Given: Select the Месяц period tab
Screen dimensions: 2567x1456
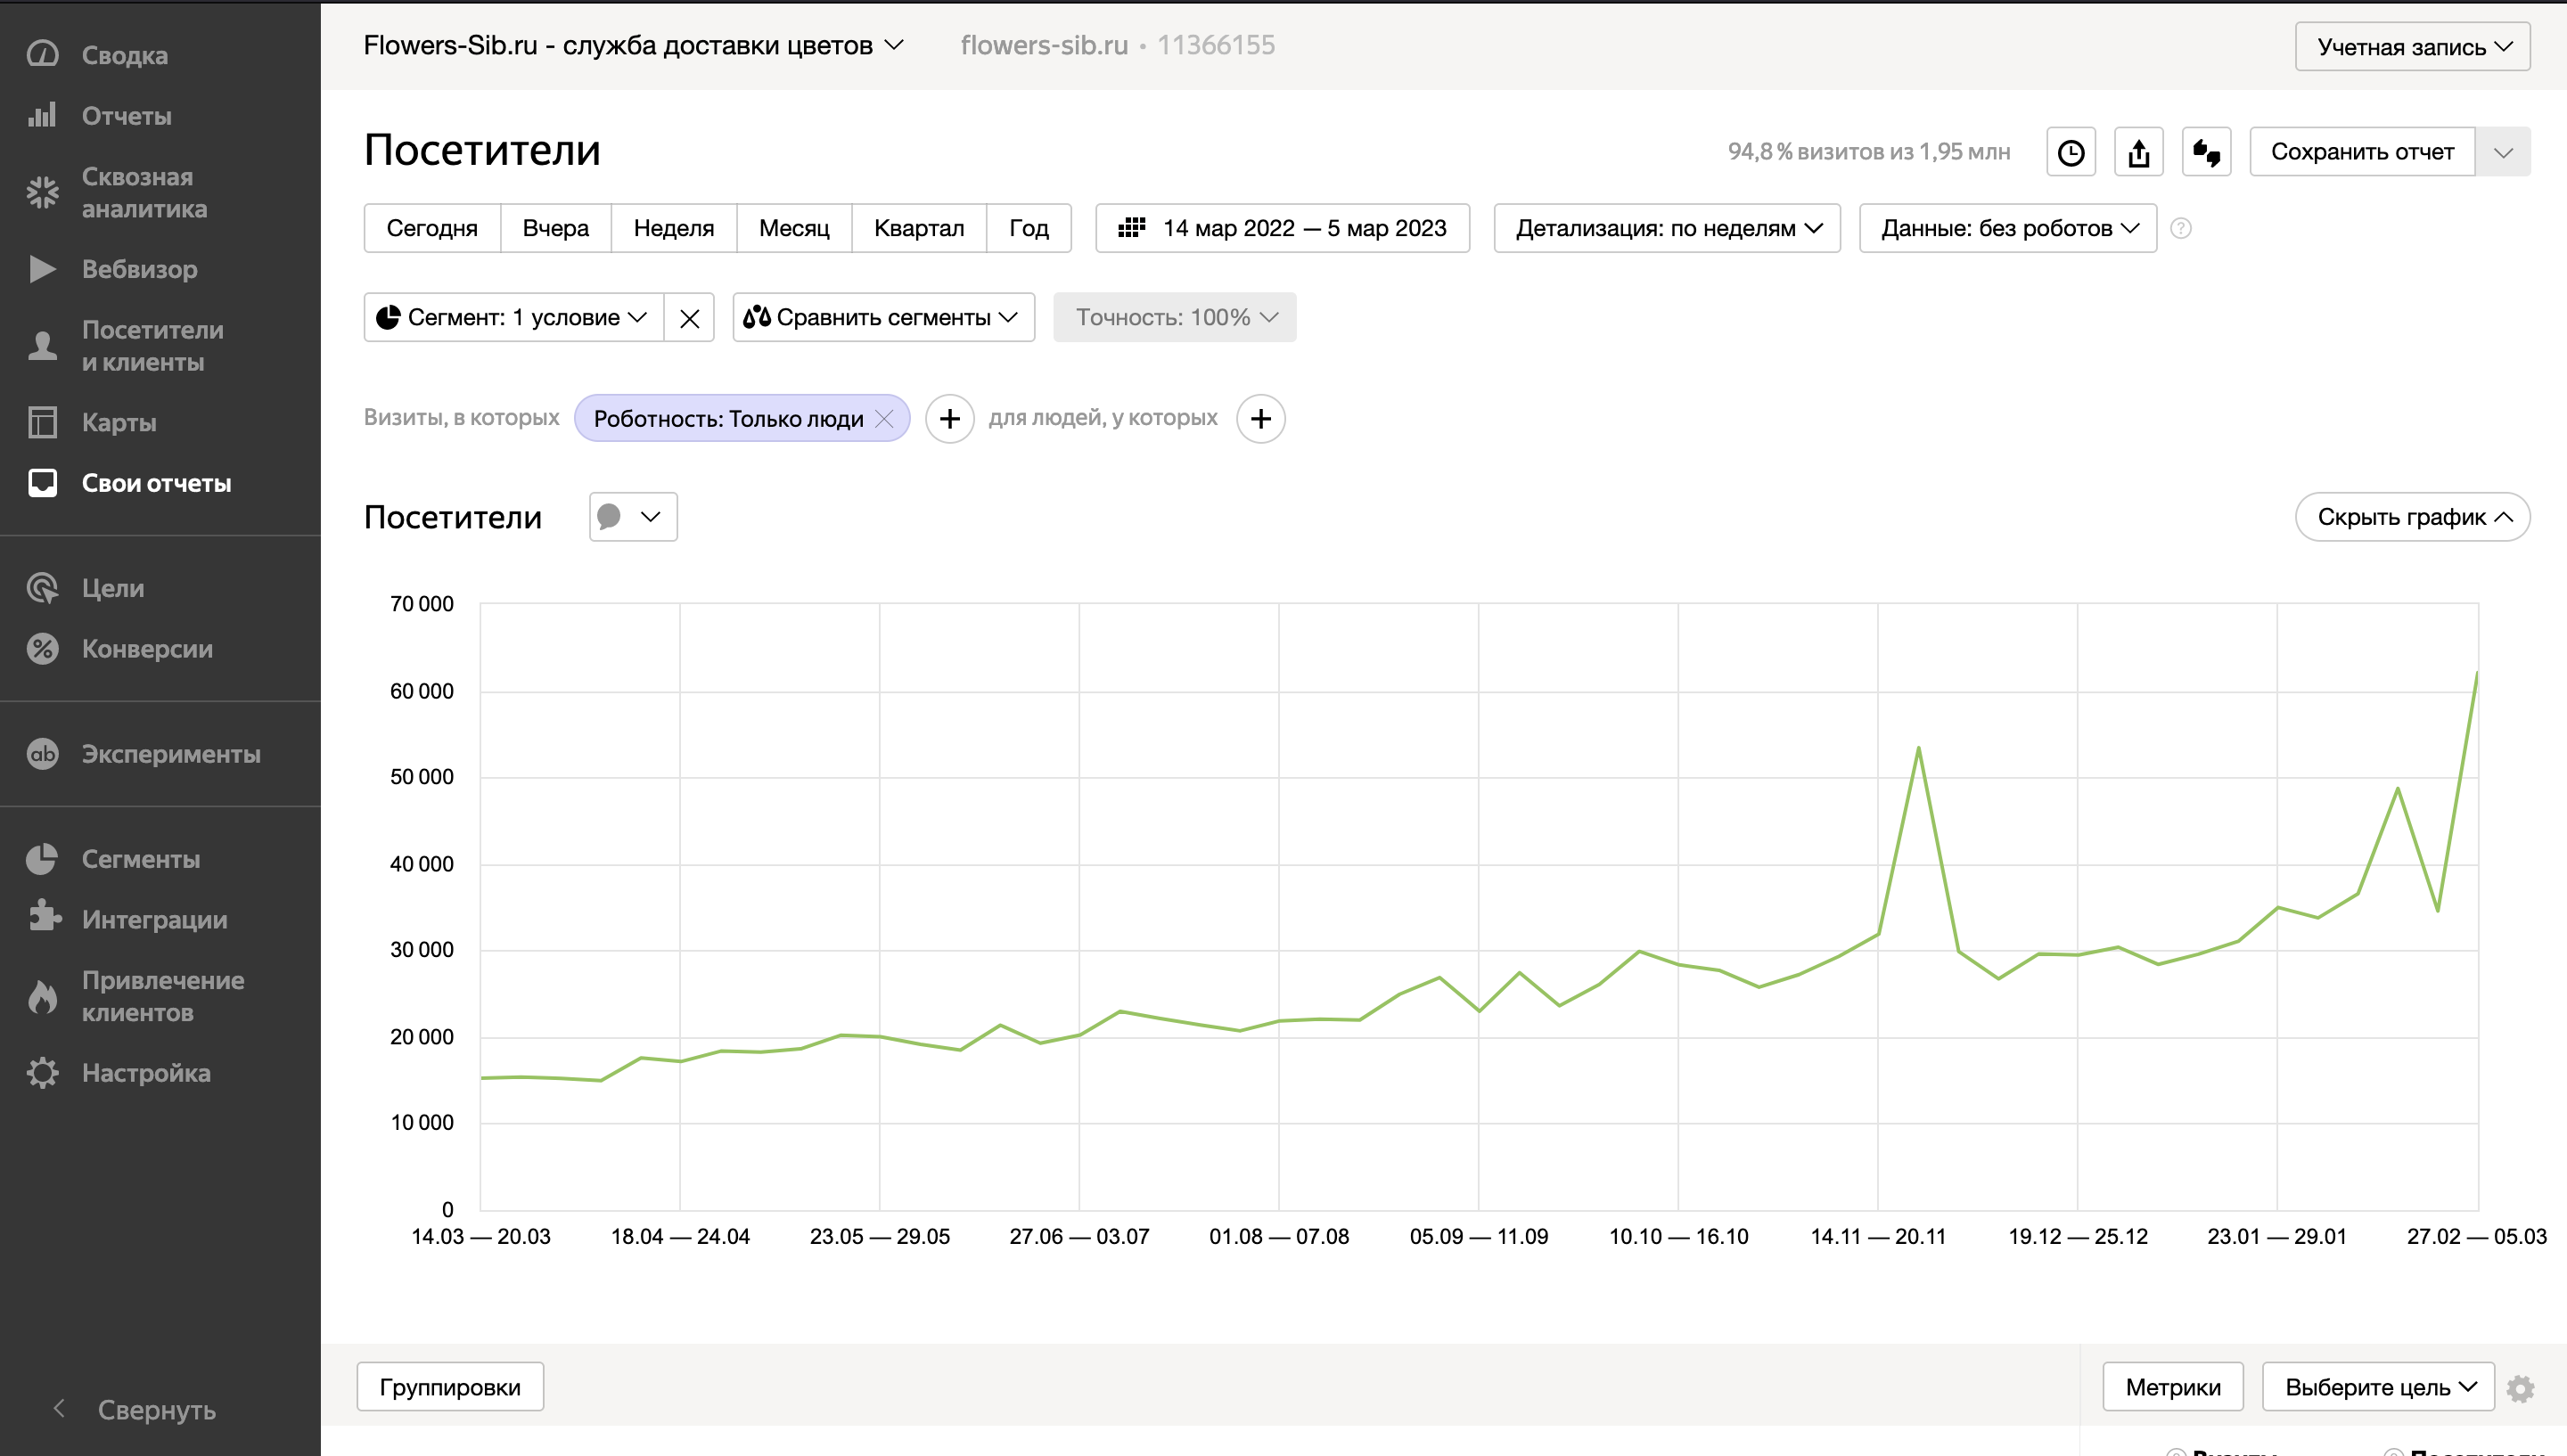Looking at the screenshot, I should click(x=793, y=228).
